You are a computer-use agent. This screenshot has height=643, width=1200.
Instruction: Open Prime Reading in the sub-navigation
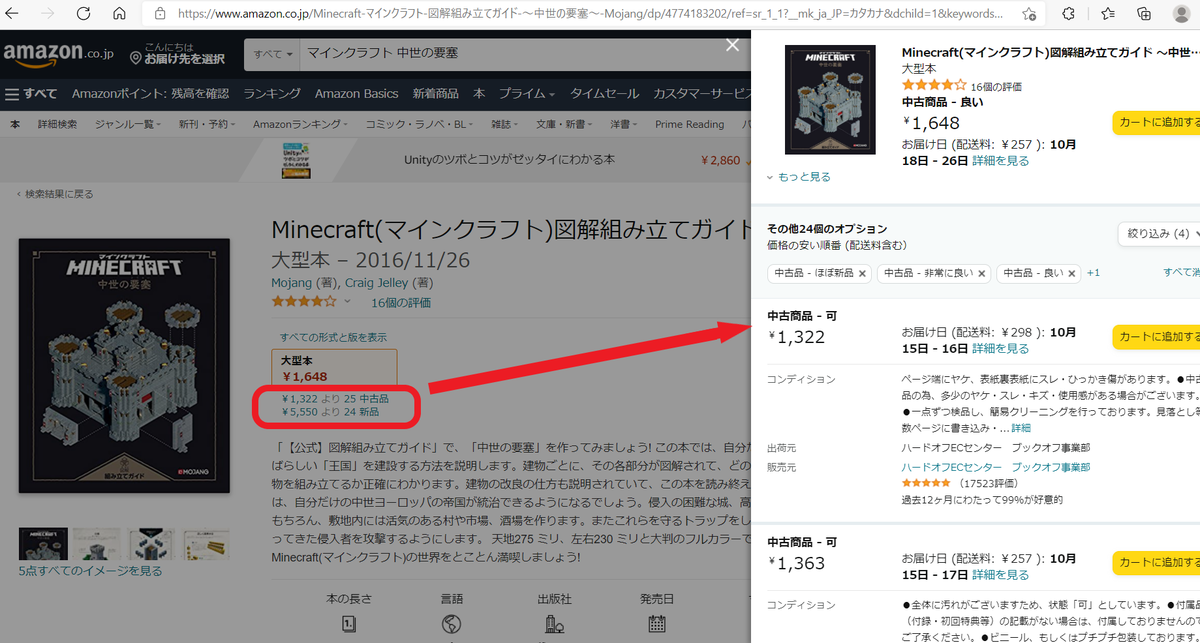pos(690,124)
